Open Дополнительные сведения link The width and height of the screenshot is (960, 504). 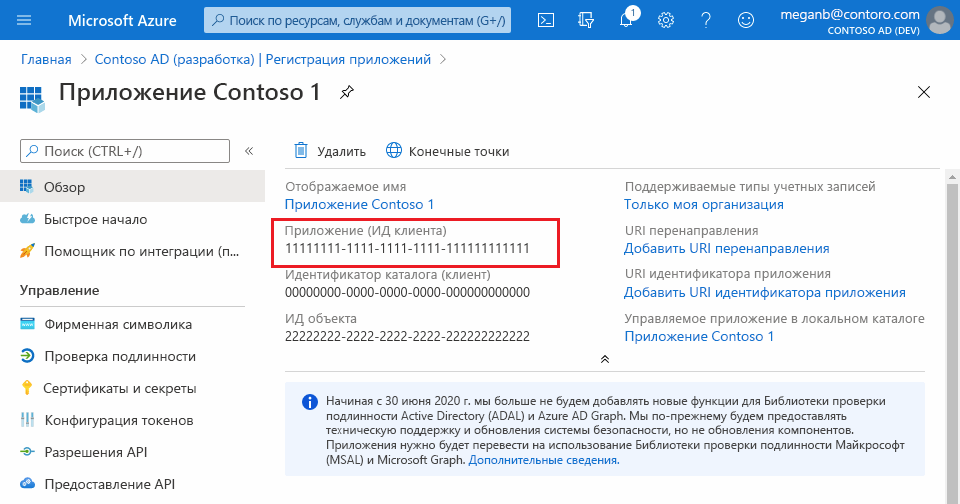pyautogui.click(x=544, y=460)
